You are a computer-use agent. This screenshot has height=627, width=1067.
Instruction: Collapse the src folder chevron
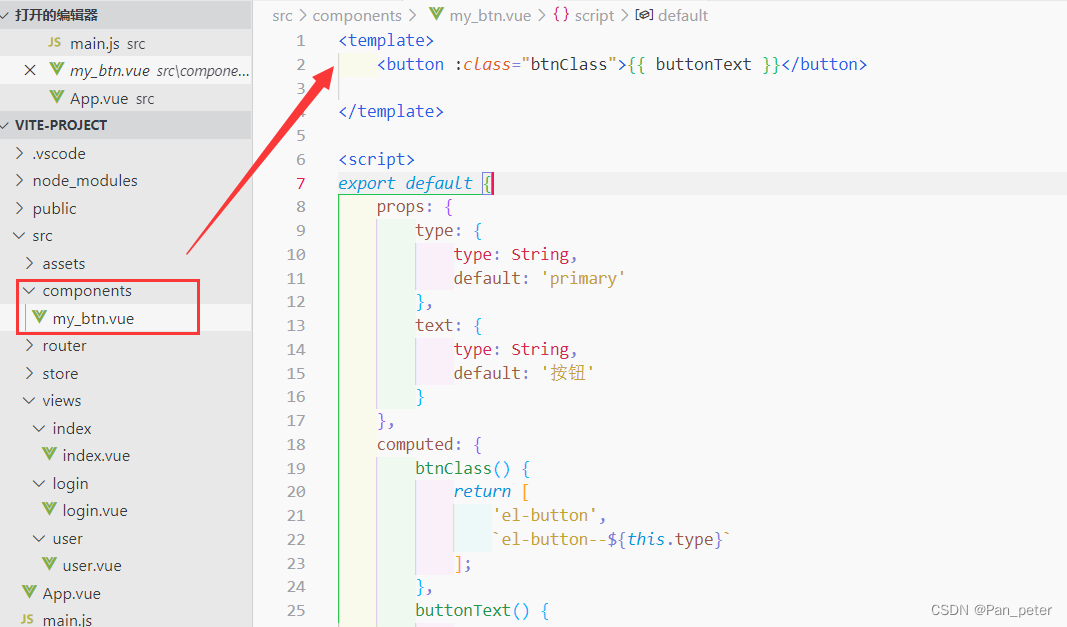[19, 236]
